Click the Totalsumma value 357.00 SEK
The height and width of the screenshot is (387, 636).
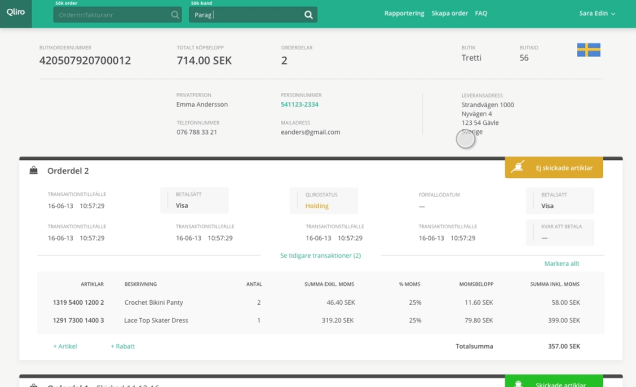pyautogui.click(x=564, y=346)
